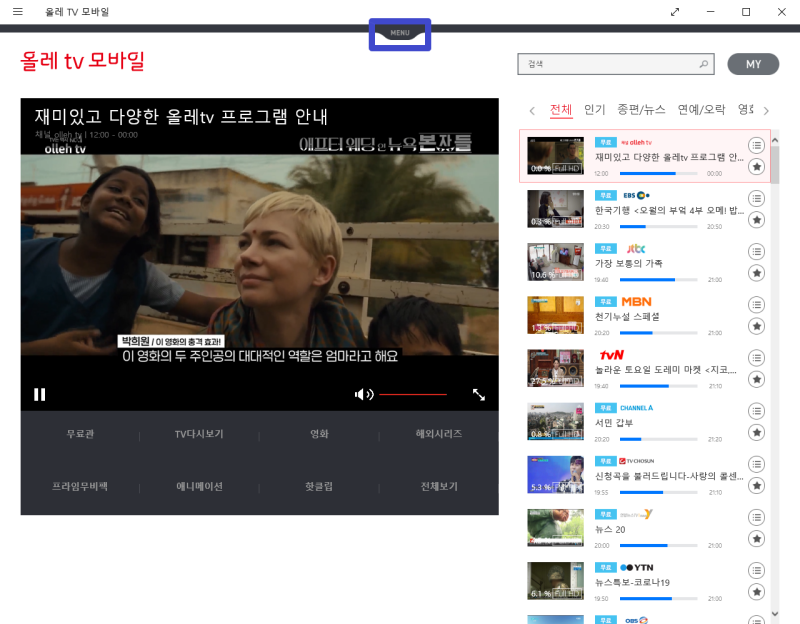Star the tvN 놀라운 토요일 channel

point(755,380)
